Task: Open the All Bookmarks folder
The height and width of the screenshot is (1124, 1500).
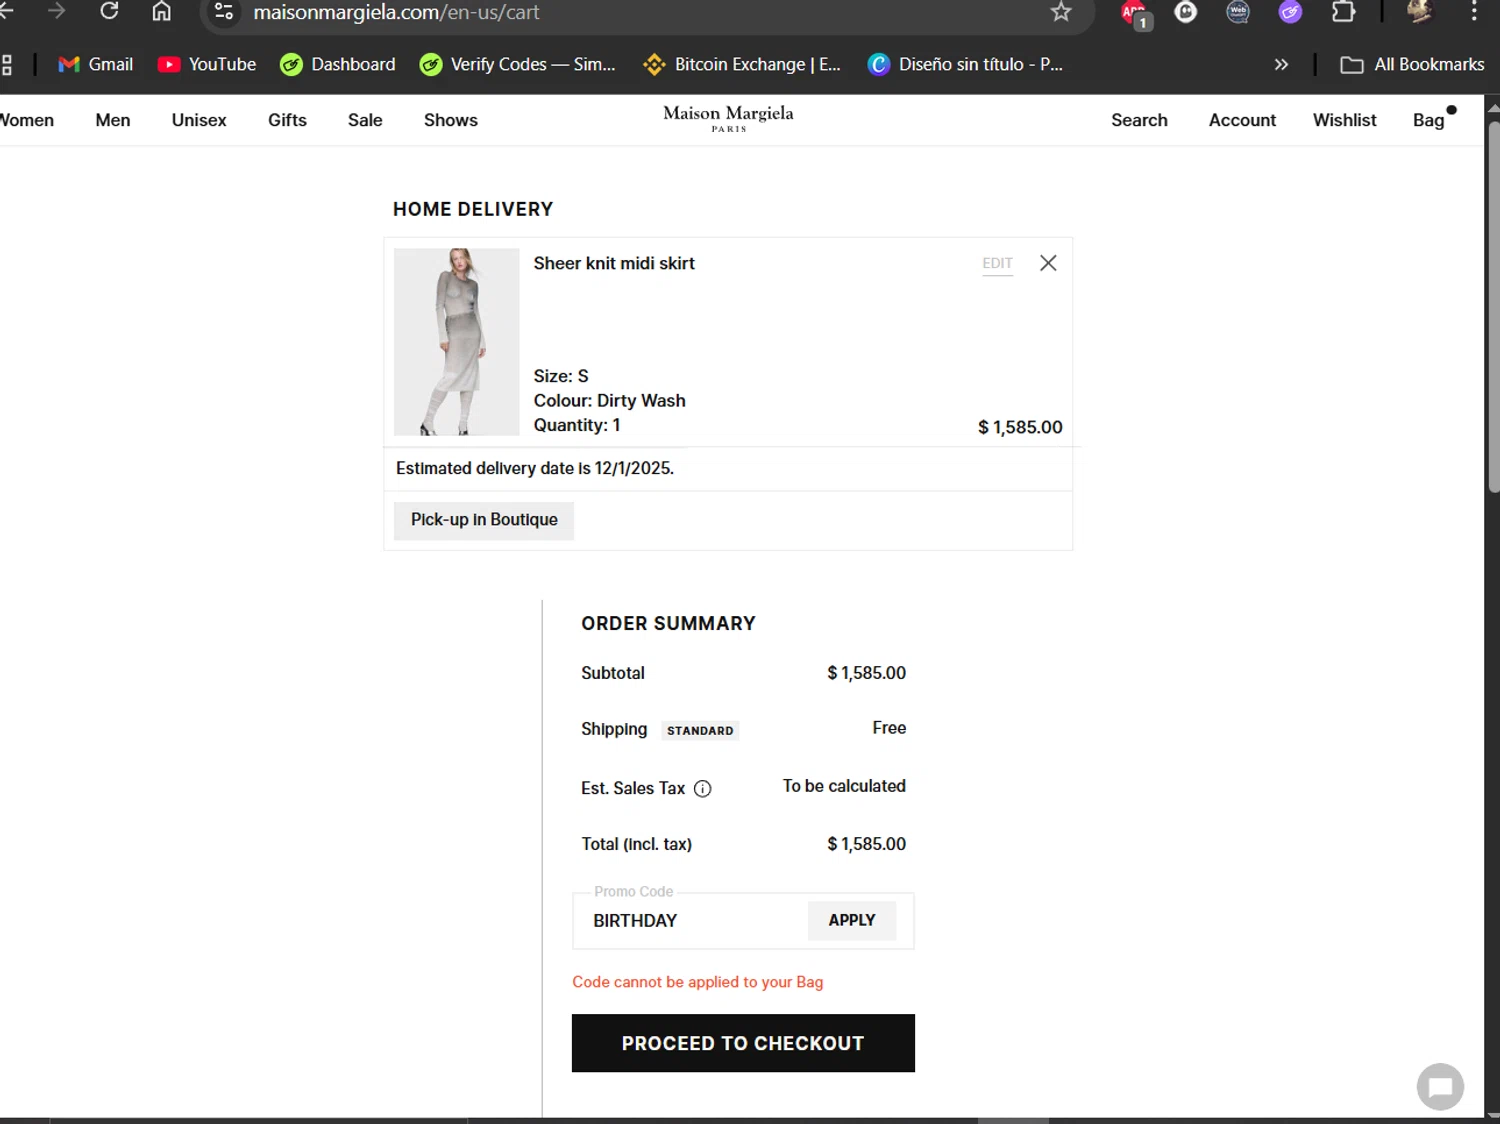Action: [1412, 64]
